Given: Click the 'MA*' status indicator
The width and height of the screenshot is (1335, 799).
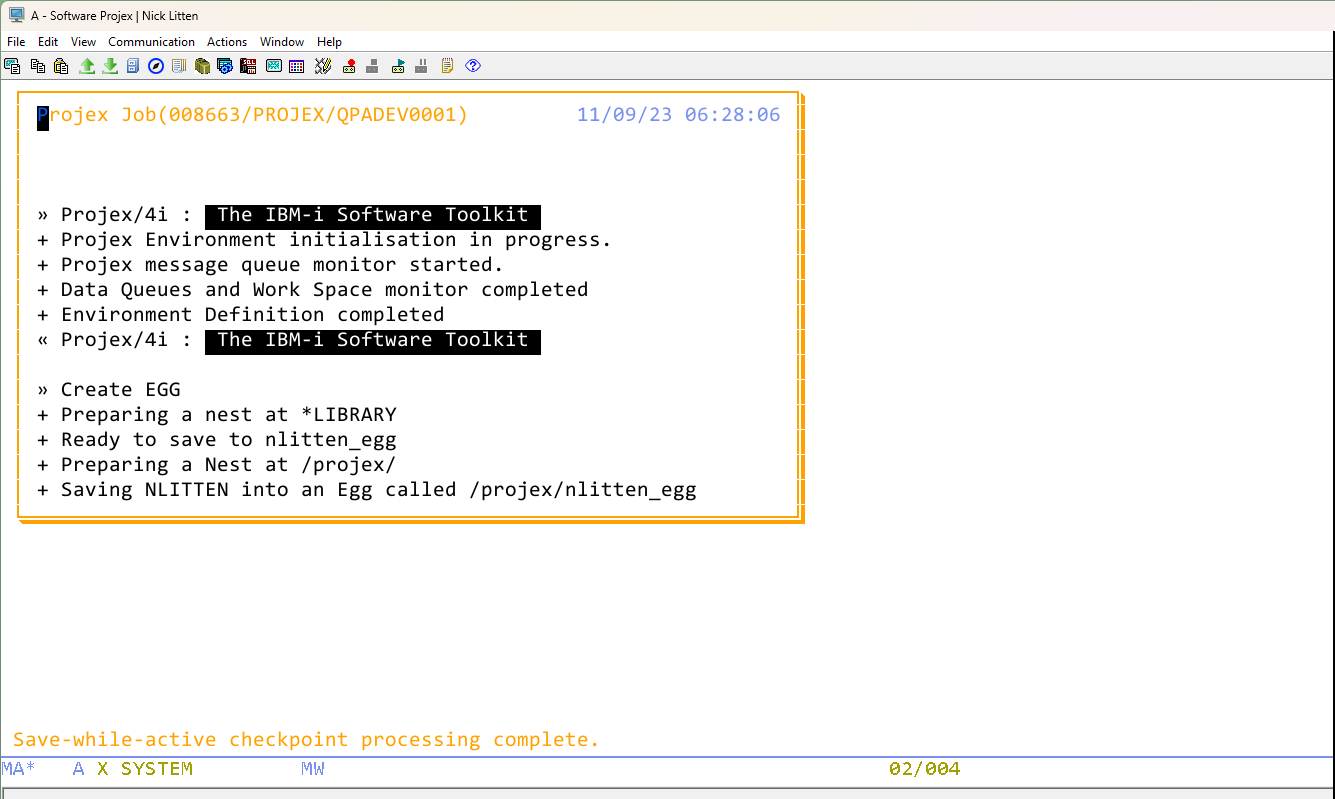Looking at the screenshot, I should (x=19, y=769).
